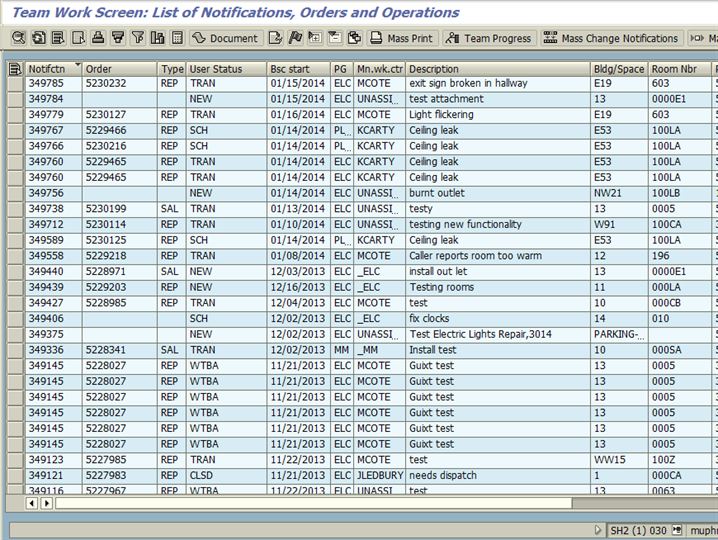Open the Document toolbar button
Image resolution: width=718 pixels, height=540 pixels.
click(x=225, y=38)
